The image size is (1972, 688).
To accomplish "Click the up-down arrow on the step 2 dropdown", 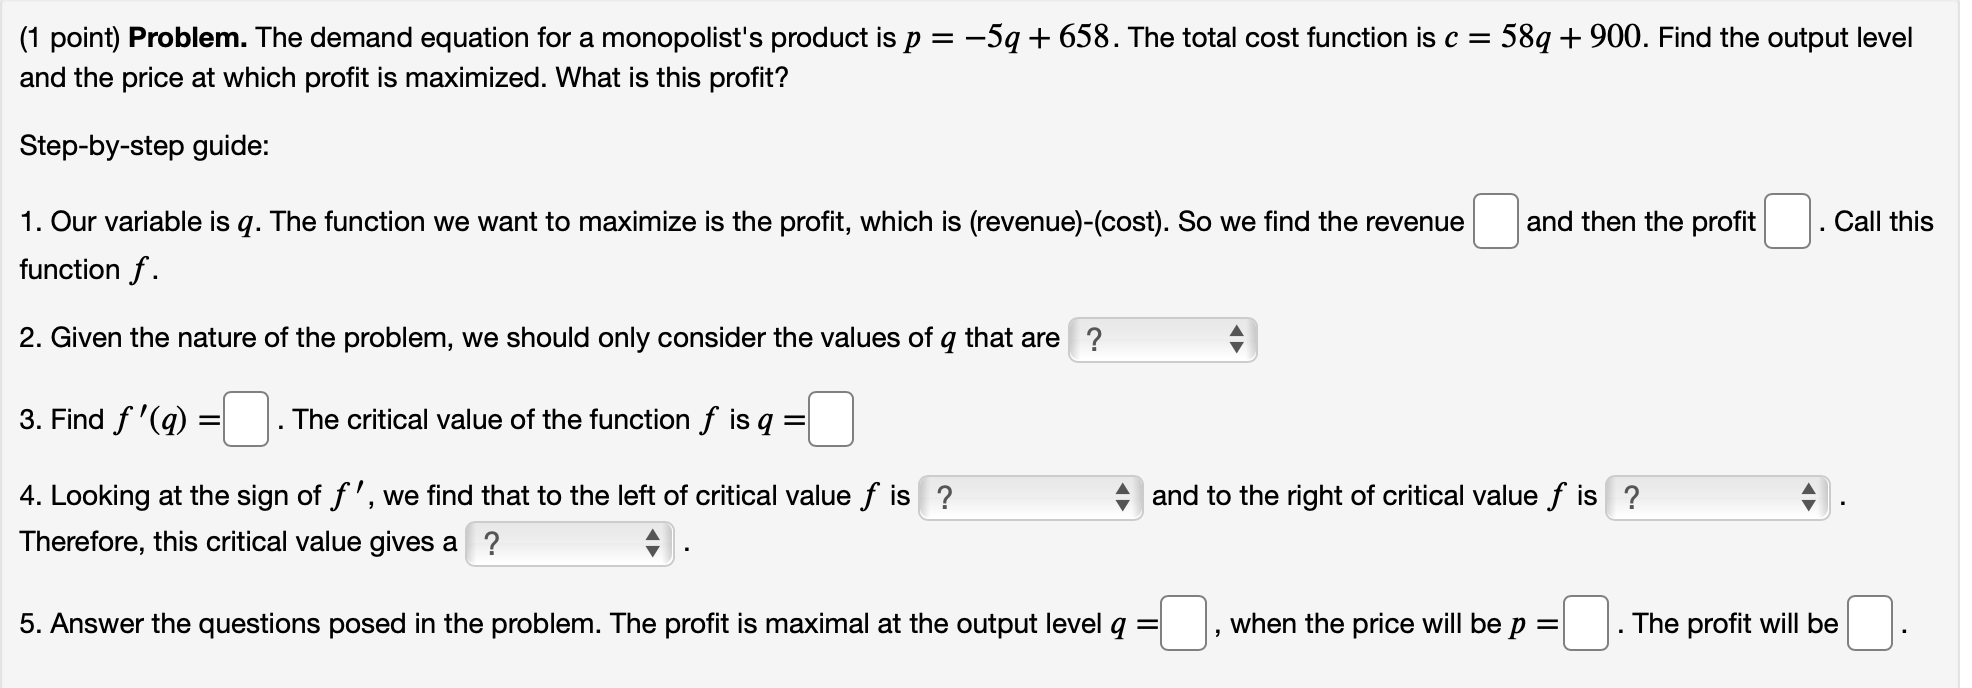I will coord(1238,340).
